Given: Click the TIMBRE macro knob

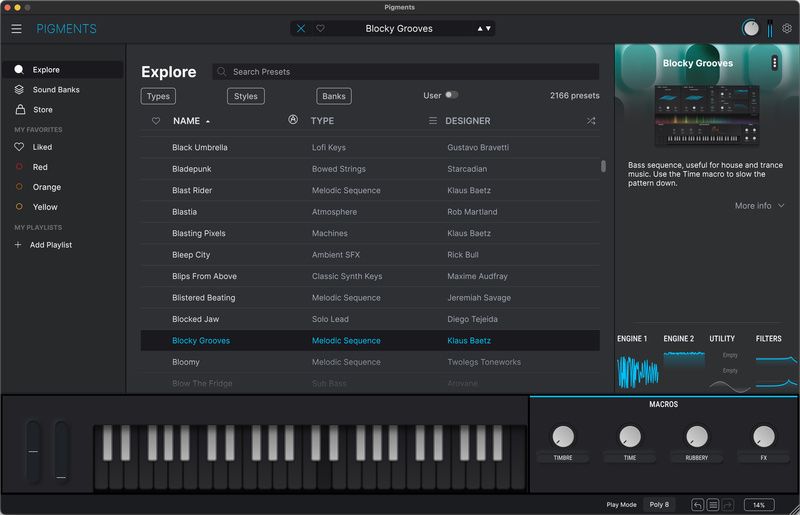Looking at the screenshot, I should click(x=563, y=436).
